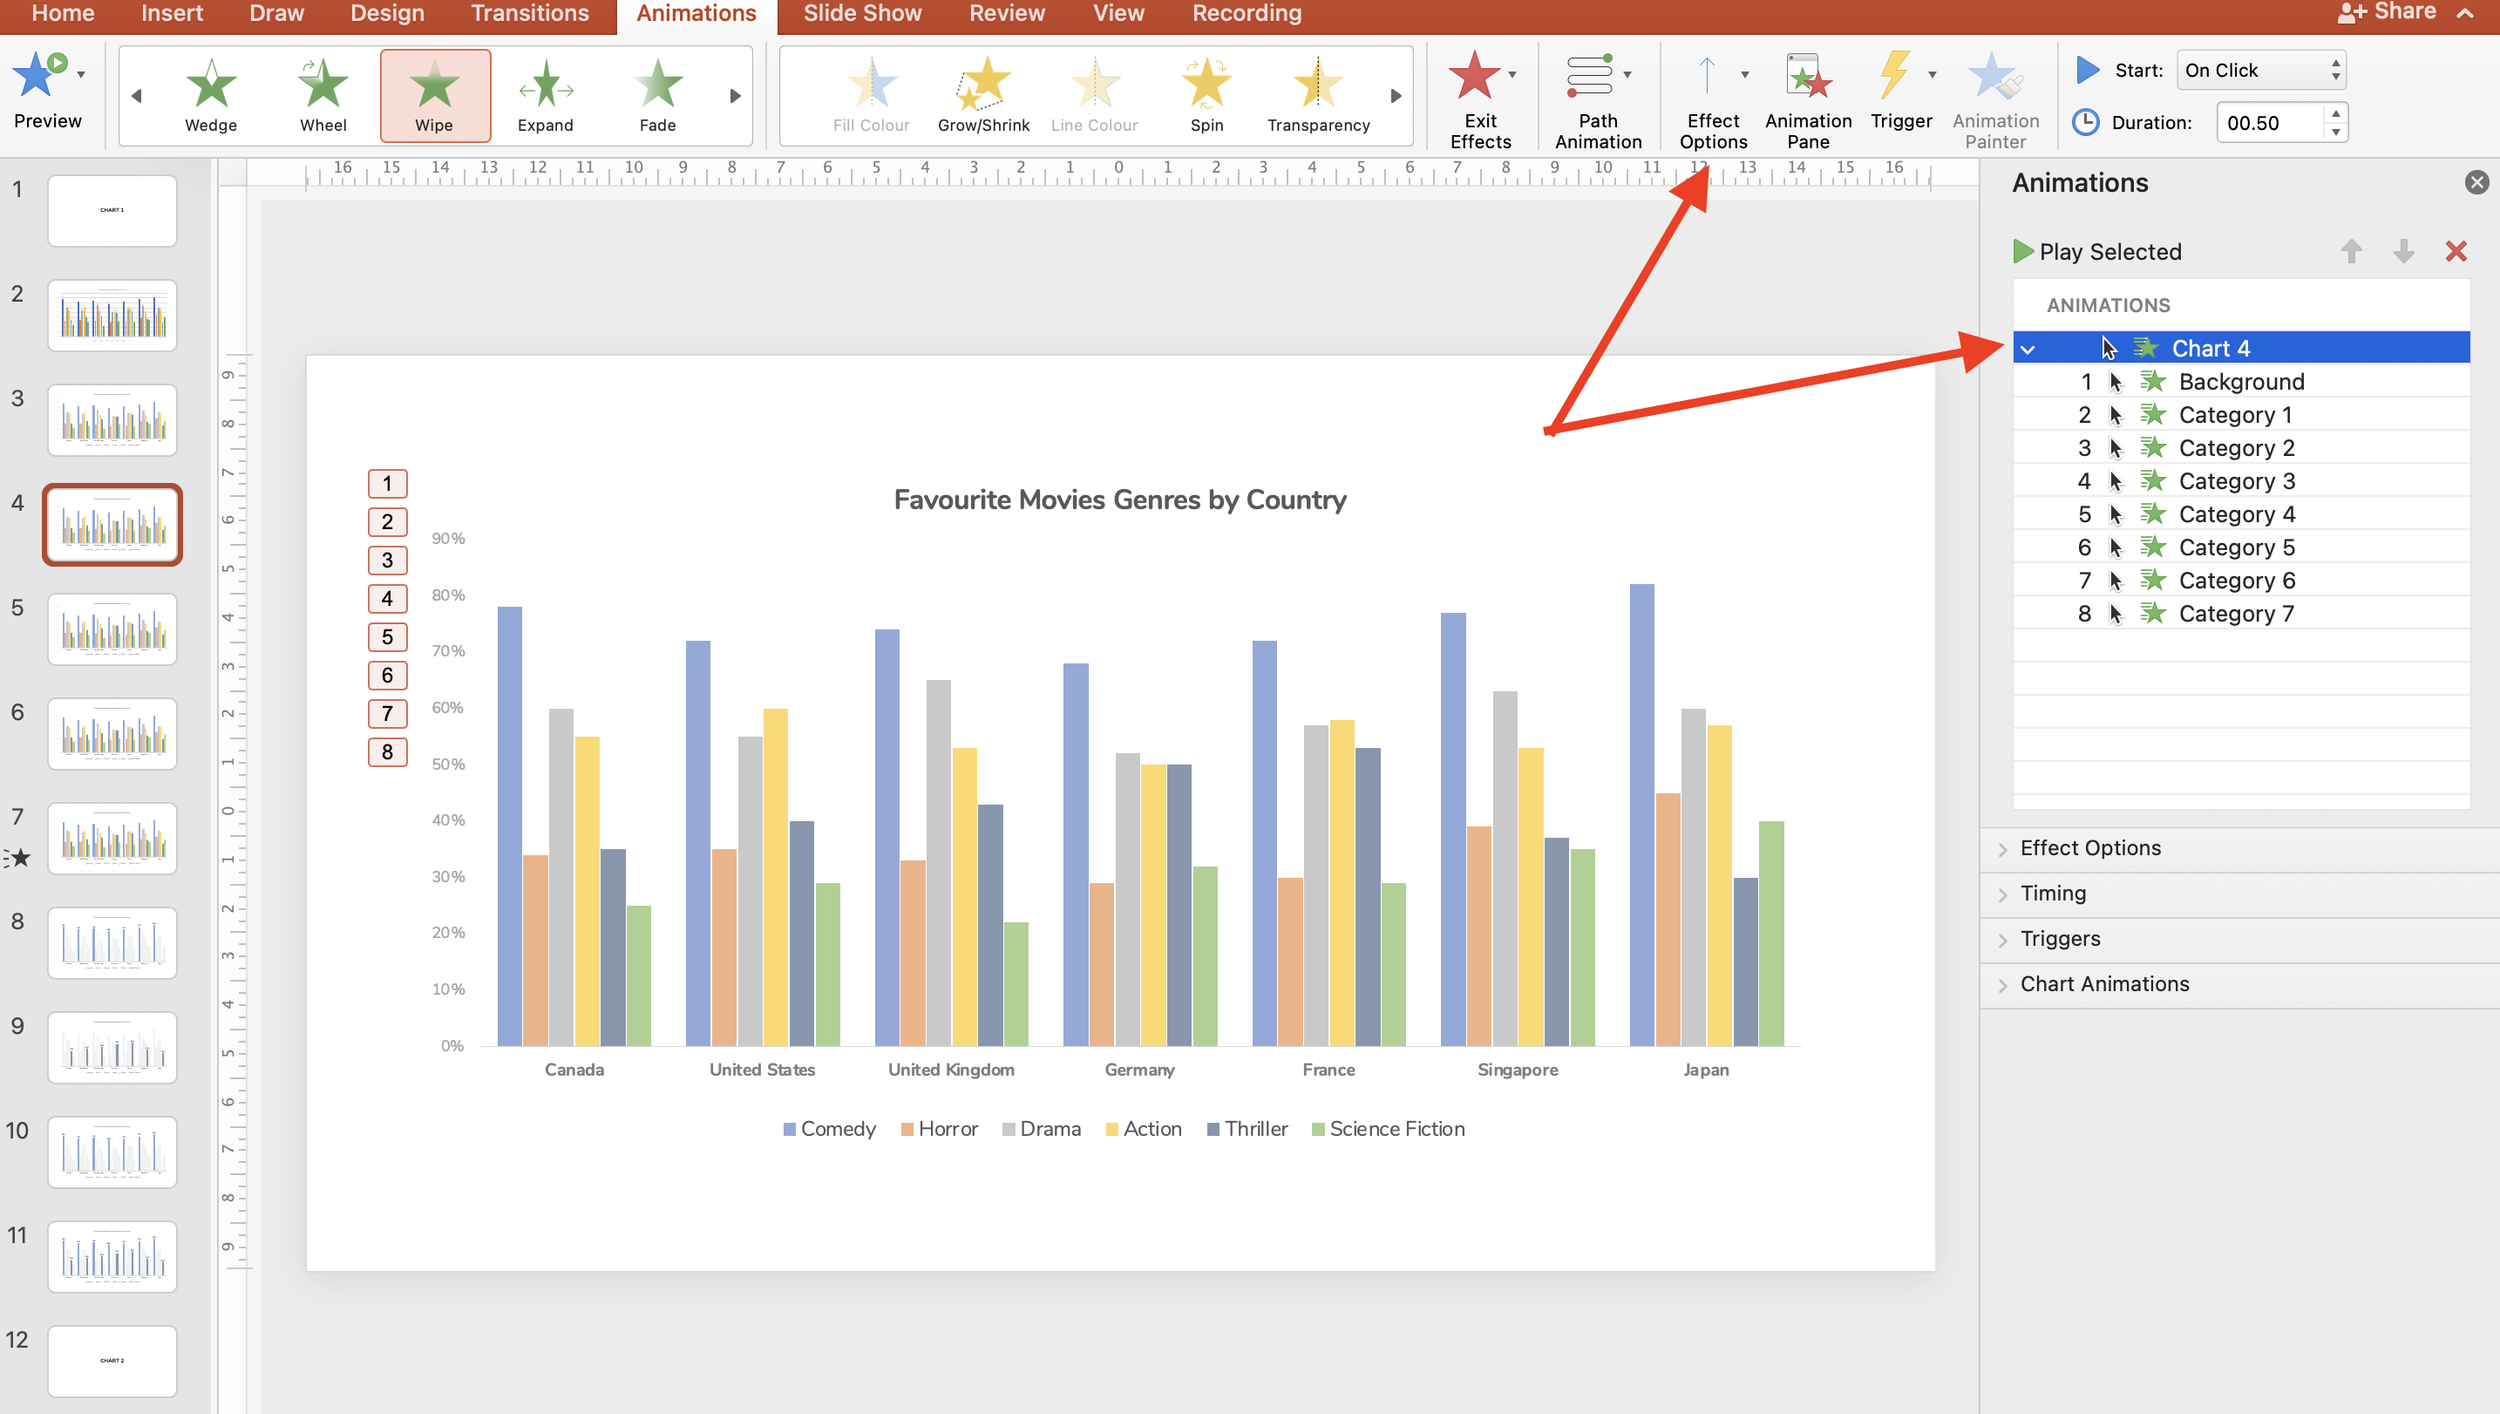Select slide 8 thumbnail
Viewport: 2500px width, 1414px height.
pyautogui.click(x=112, y=942)
